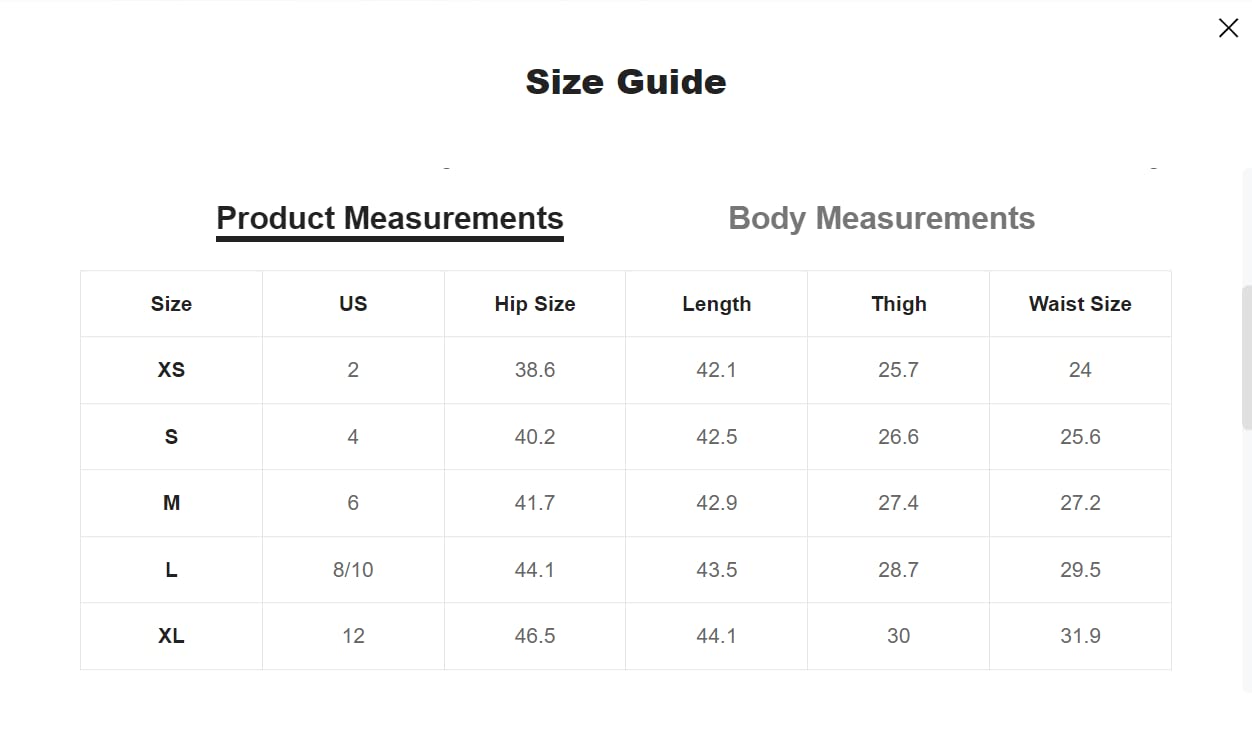Select the XS size row label

(x=171, y=370)
